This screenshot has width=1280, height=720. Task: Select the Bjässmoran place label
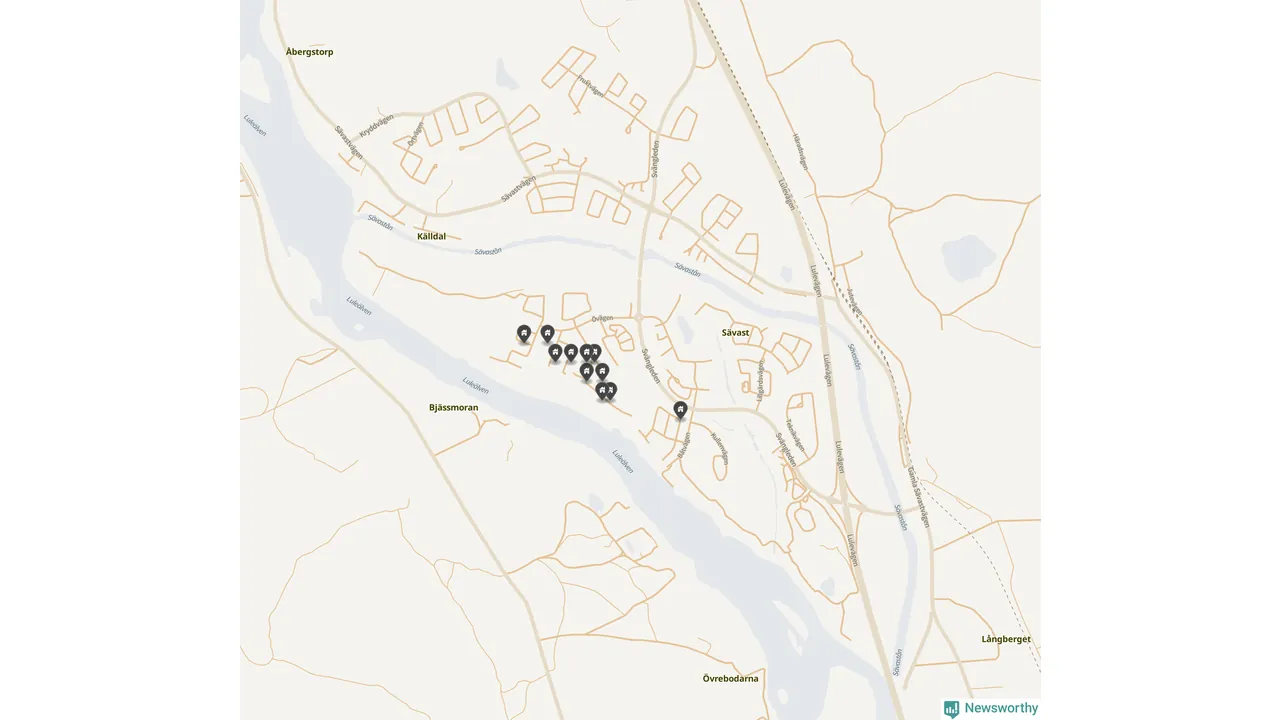[x=453, y=408]
